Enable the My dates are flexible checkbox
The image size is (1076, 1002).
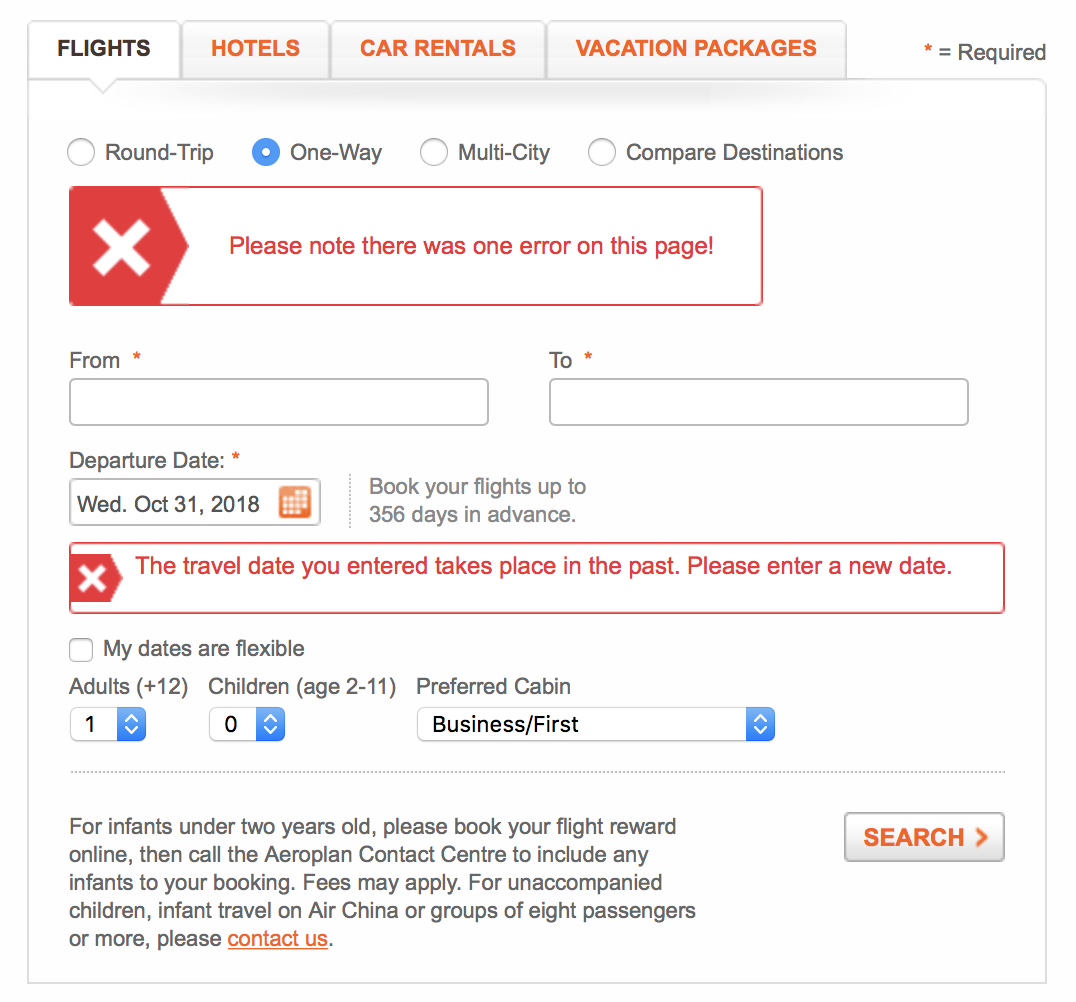click(81, 650)
